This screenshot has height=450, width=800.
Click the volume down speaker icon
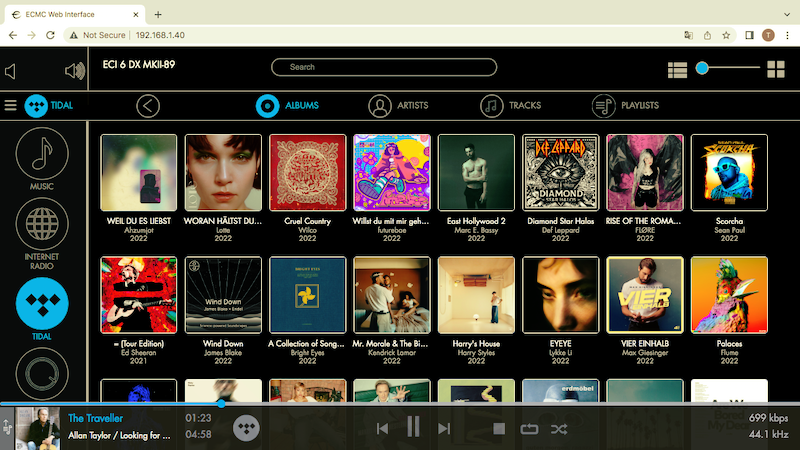point(10,71)
